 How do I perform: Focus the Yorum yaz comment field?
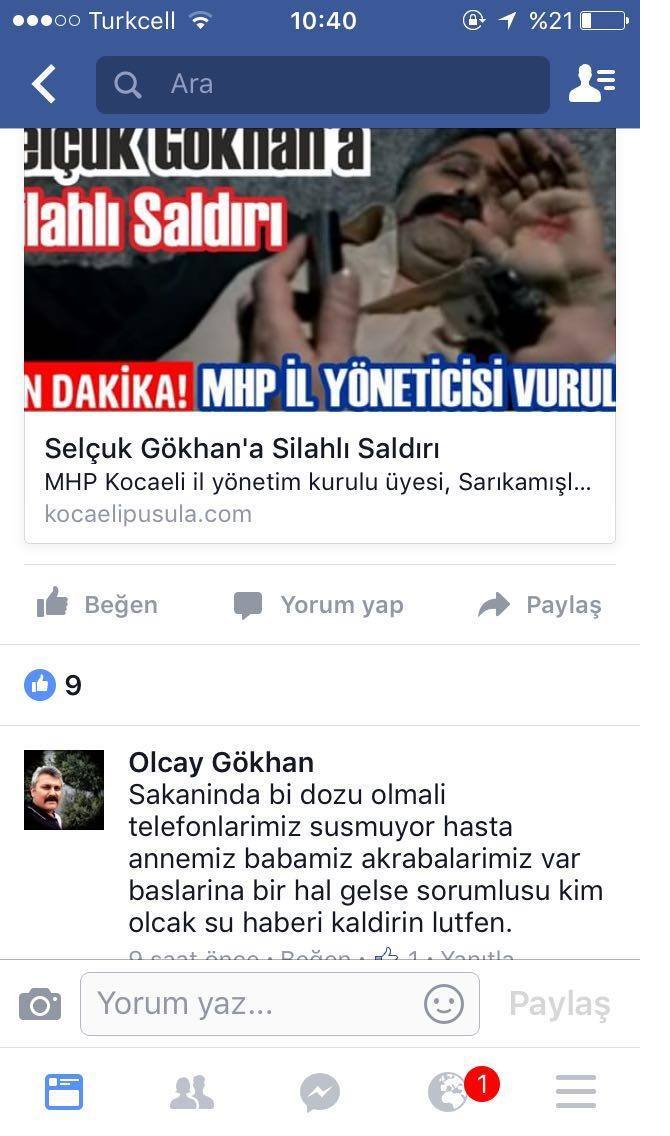[x=280, y=1004]
